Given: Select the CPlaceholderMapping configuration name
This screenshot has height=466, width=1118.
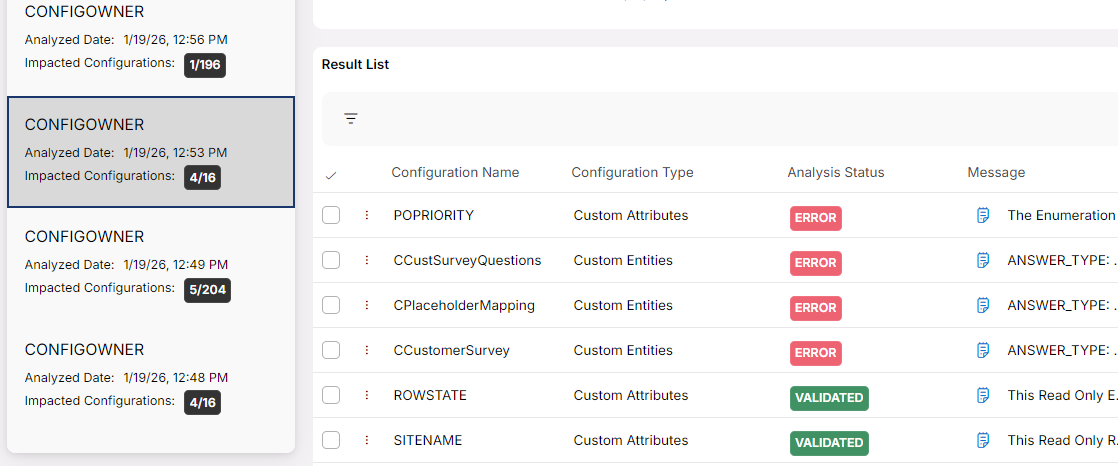Looking at the screenshot, I should 464,305.
